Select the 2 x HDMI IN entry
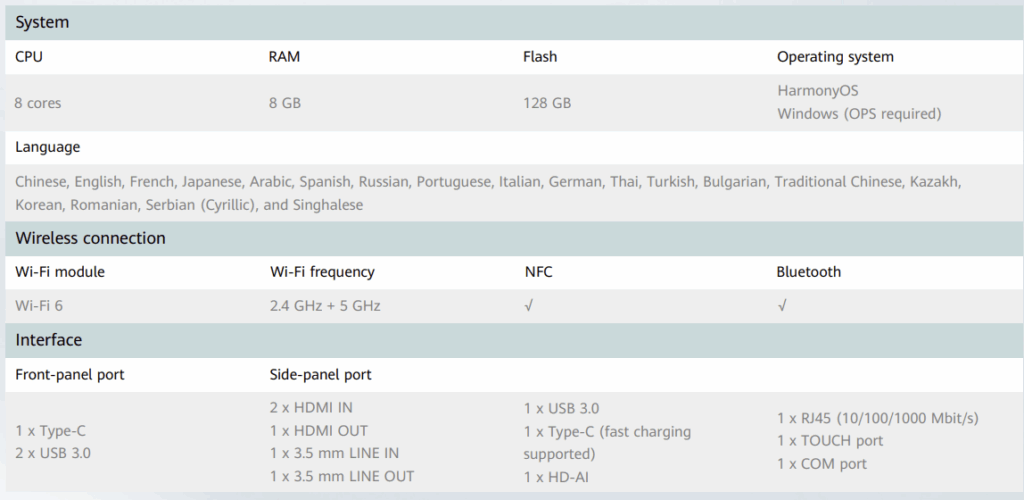1024x500 pixels. pos(311,407)
